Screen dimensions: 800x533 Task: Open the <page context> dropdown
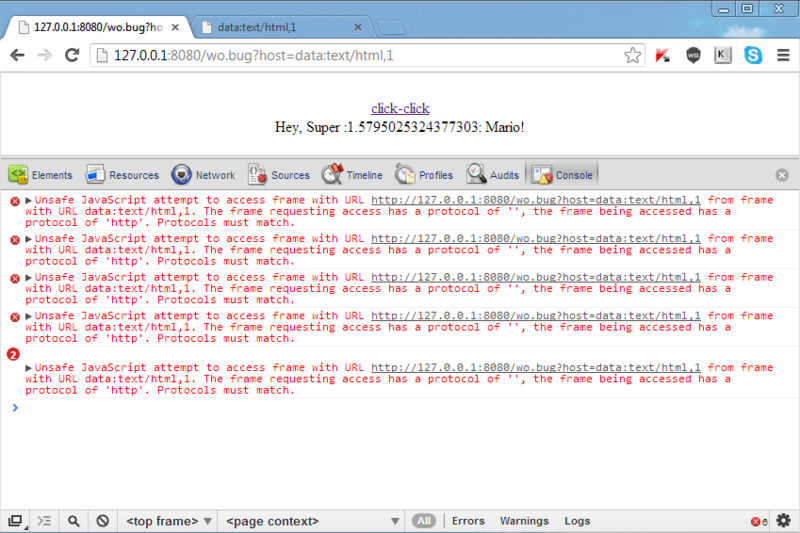(x=312, y=521)
